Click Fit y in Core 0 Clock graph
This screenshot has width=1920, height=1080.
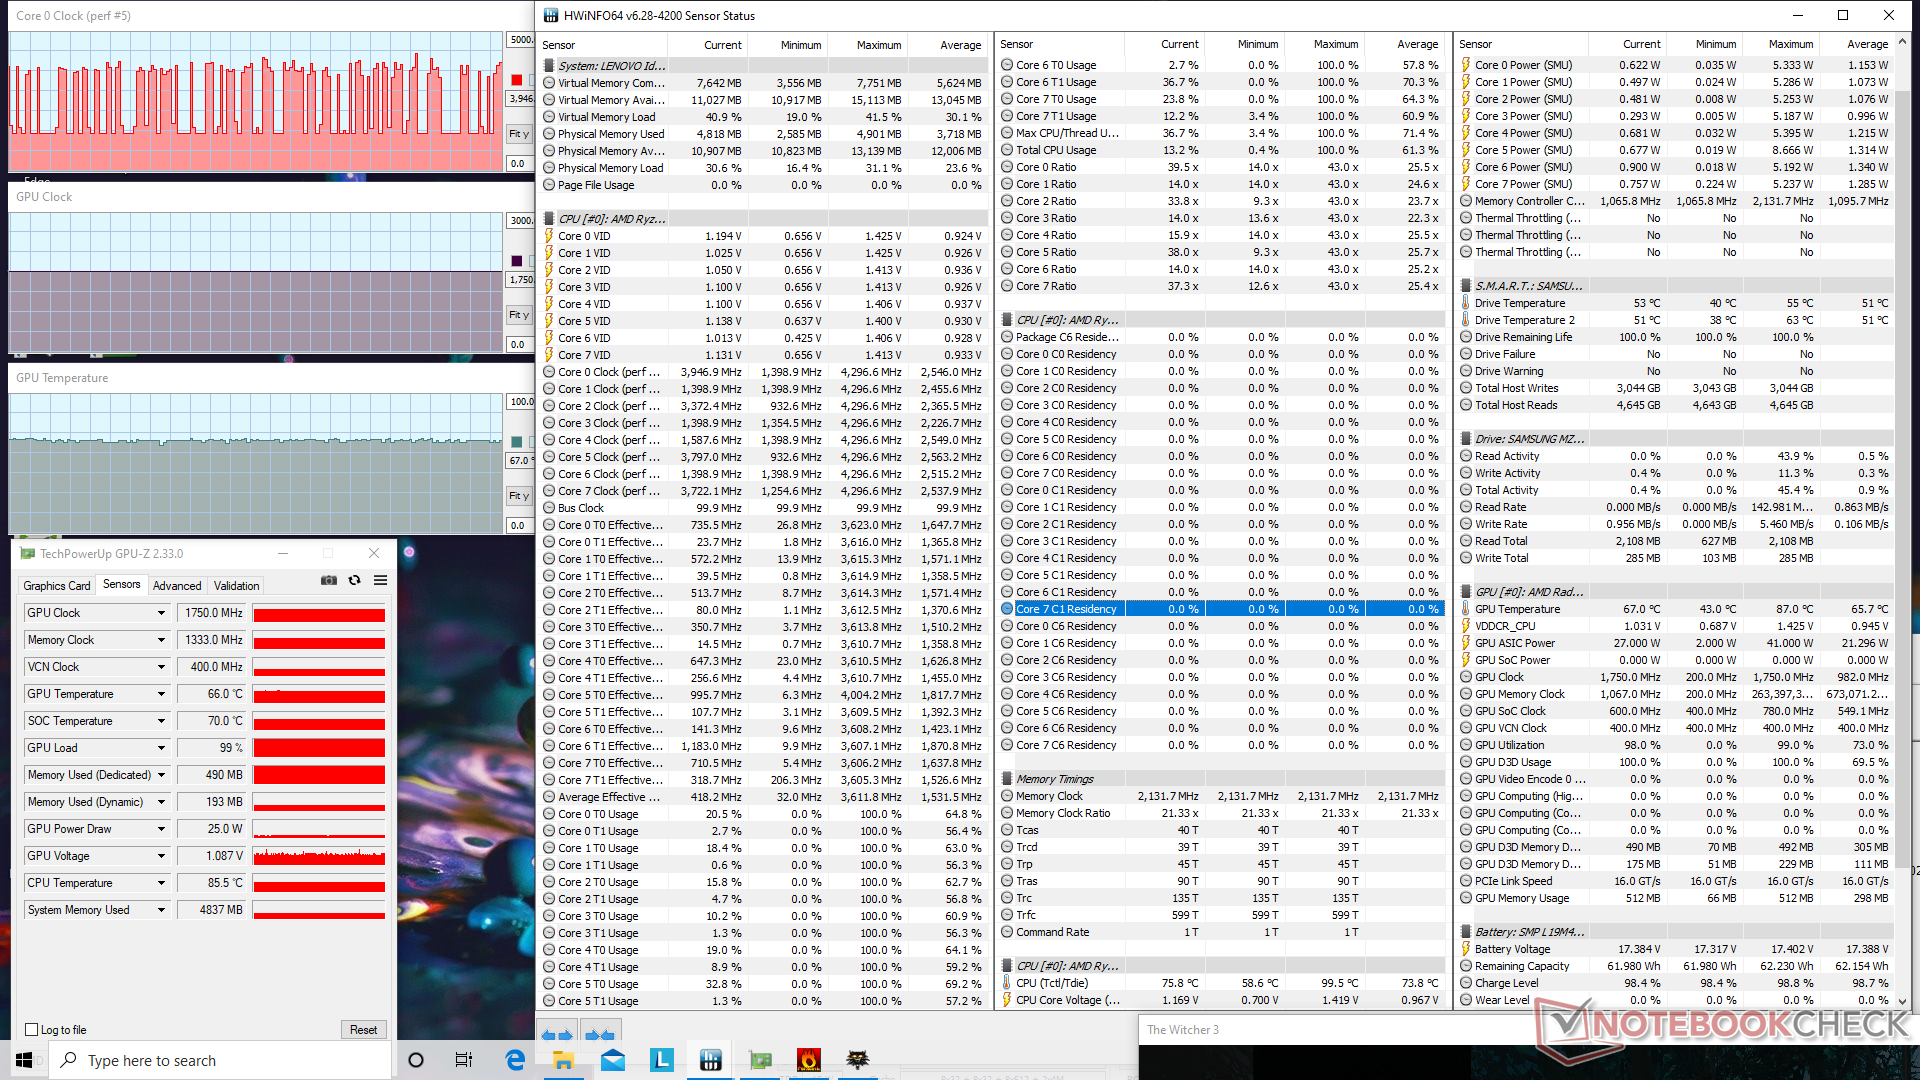[519, 134]
